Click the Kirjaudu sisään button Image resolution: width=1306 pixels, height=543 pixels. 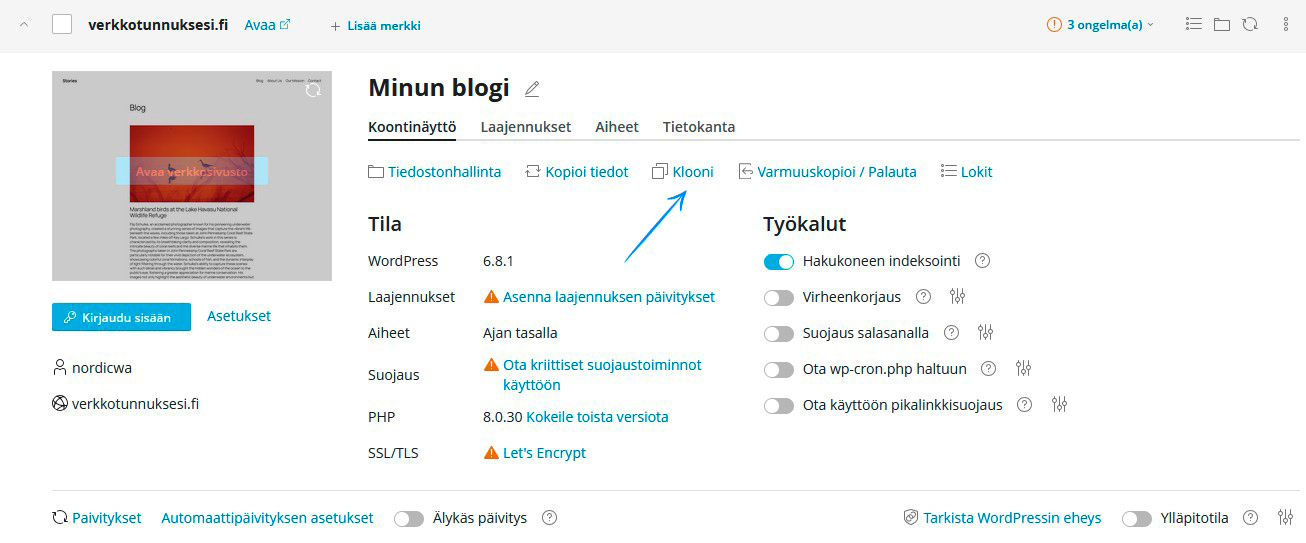pyautogui.click(x=121, y=317)
